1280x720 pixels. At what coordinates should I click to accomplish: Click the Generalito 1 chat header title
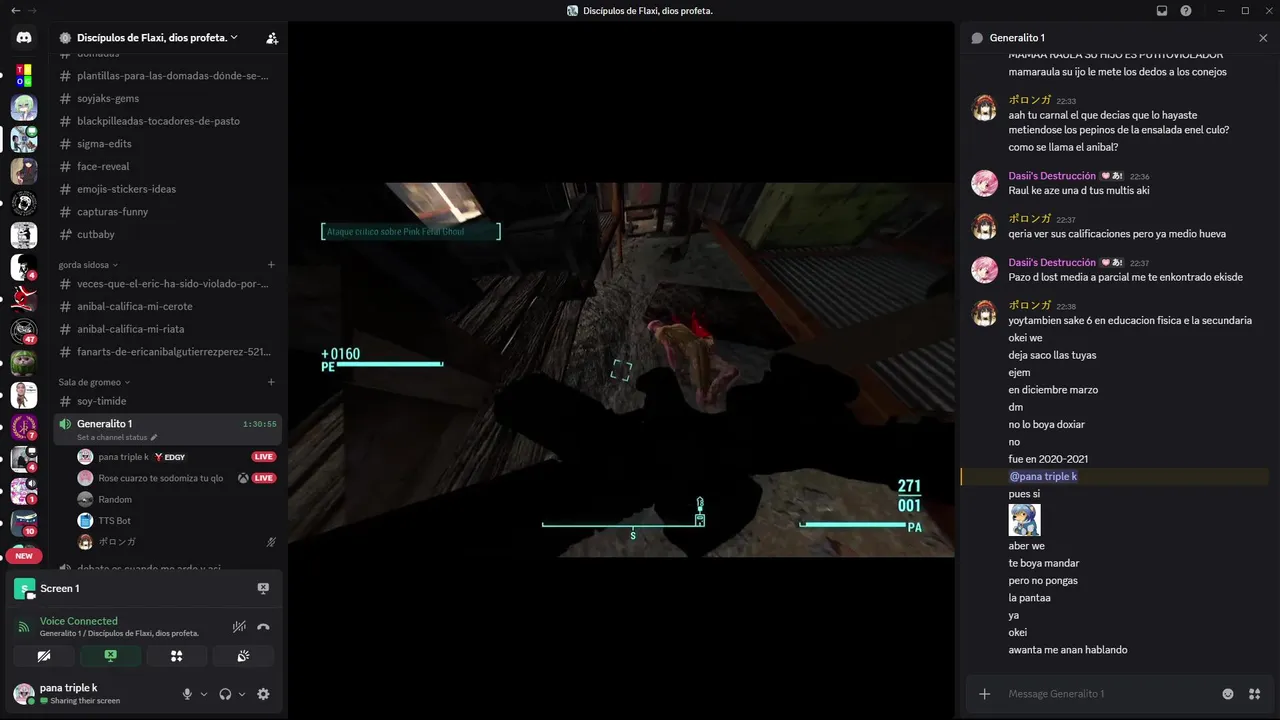(x=1017, y=38)
